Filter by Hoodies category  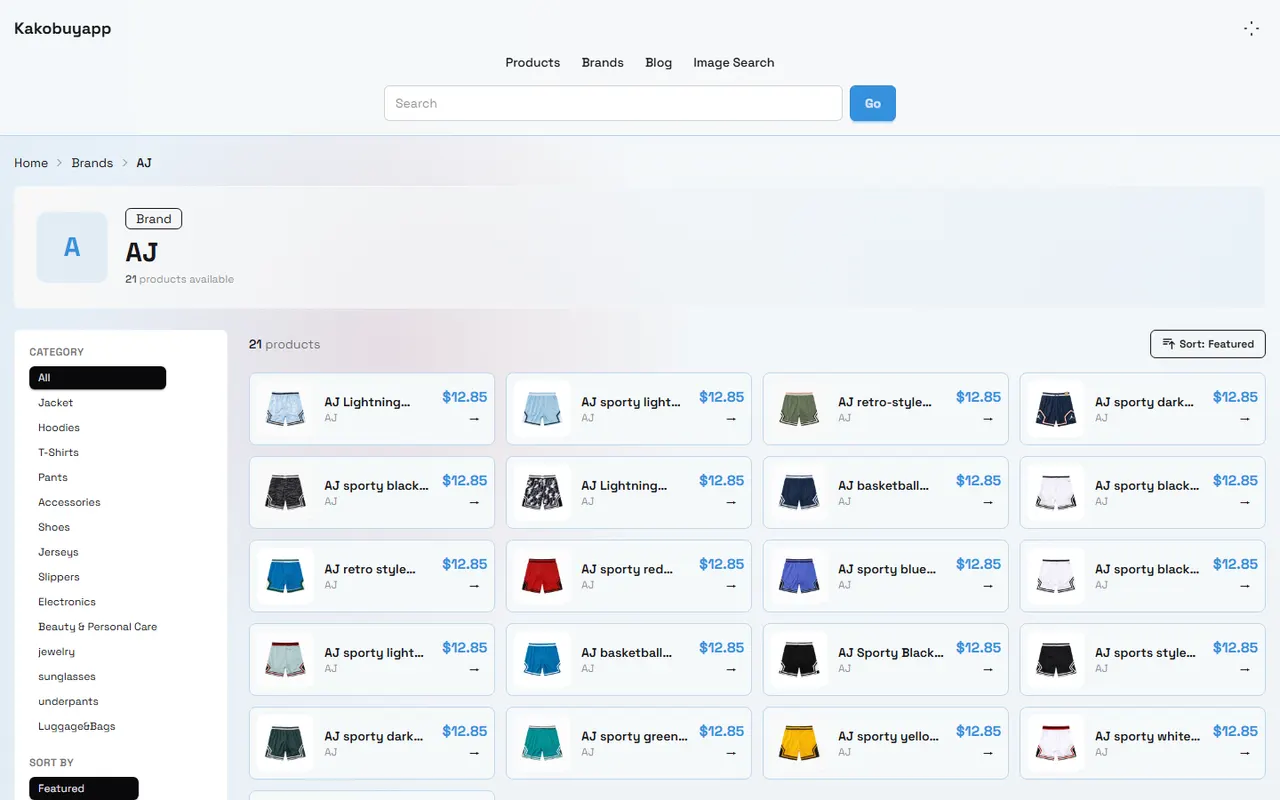[59, 428]
